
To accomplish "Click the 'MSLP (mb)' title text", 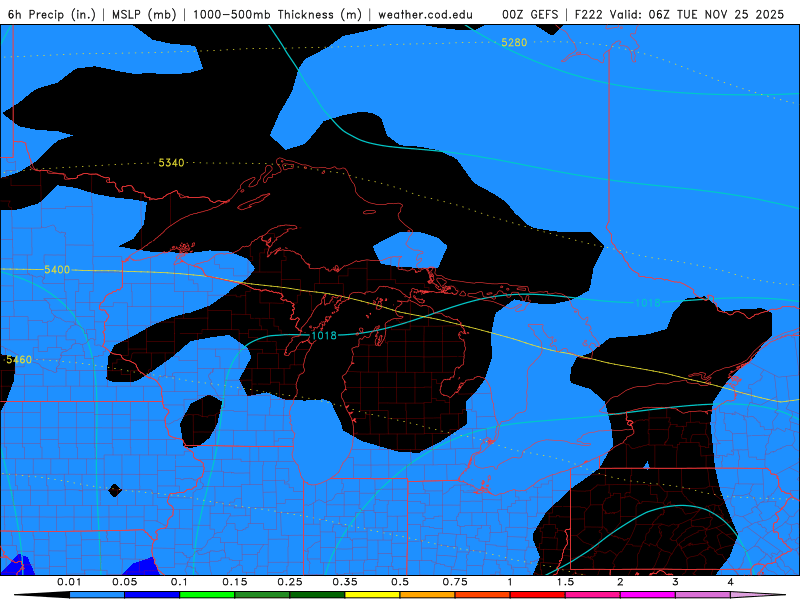I will (x=144, y=14).
